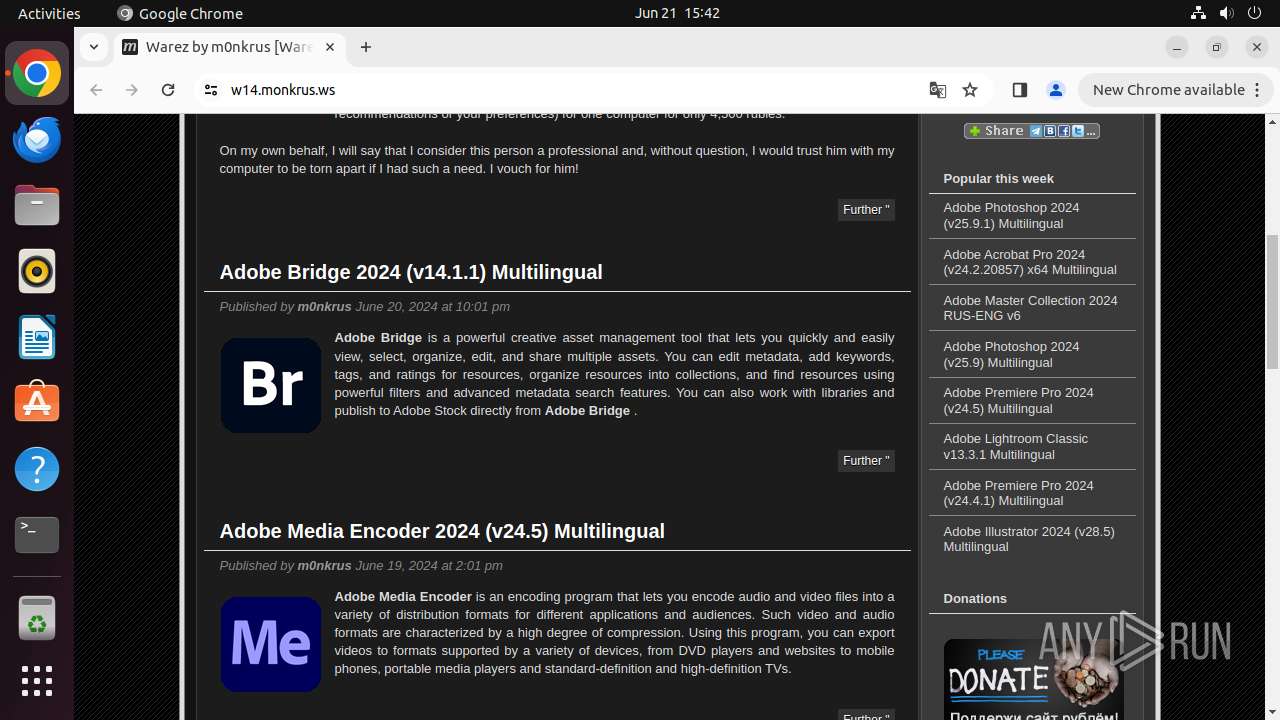Click the page vertical scrollbar thumb

[1272, 300]
